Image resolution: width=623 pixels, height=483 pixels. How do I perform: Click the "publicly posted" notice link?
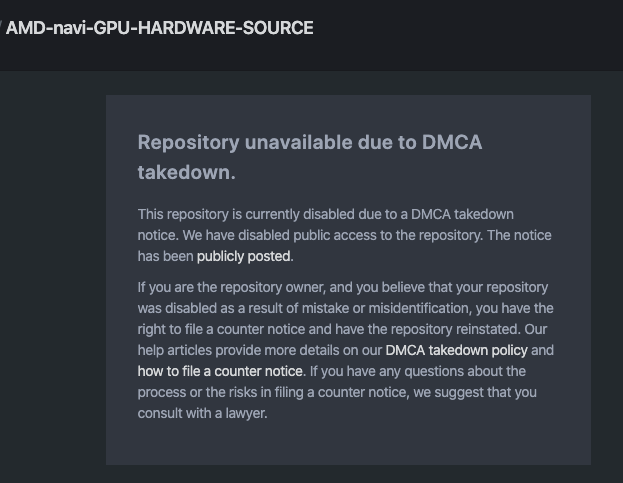(x=244, y=256)
